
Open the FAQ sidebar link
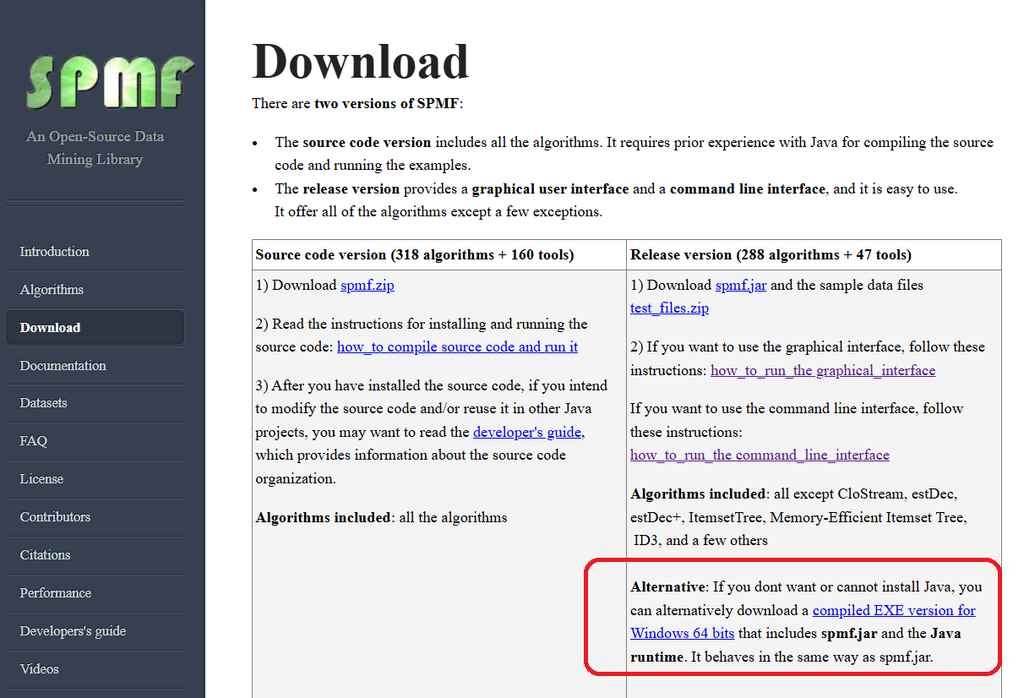[x=34, y=441]
